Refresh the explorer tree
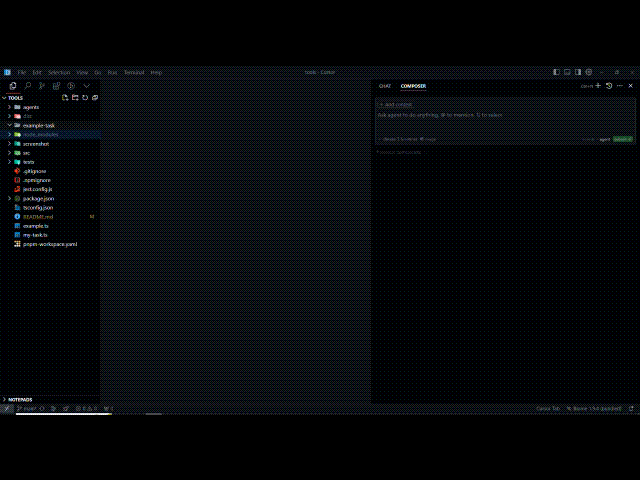Viewport: 640px width, 480px height. click(x=85, y=98)
